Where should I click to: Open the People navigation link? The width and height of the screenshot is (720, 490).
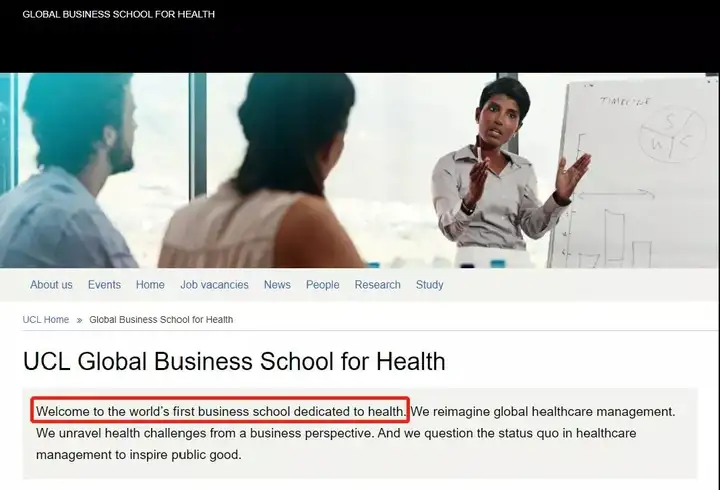(323, 285)
